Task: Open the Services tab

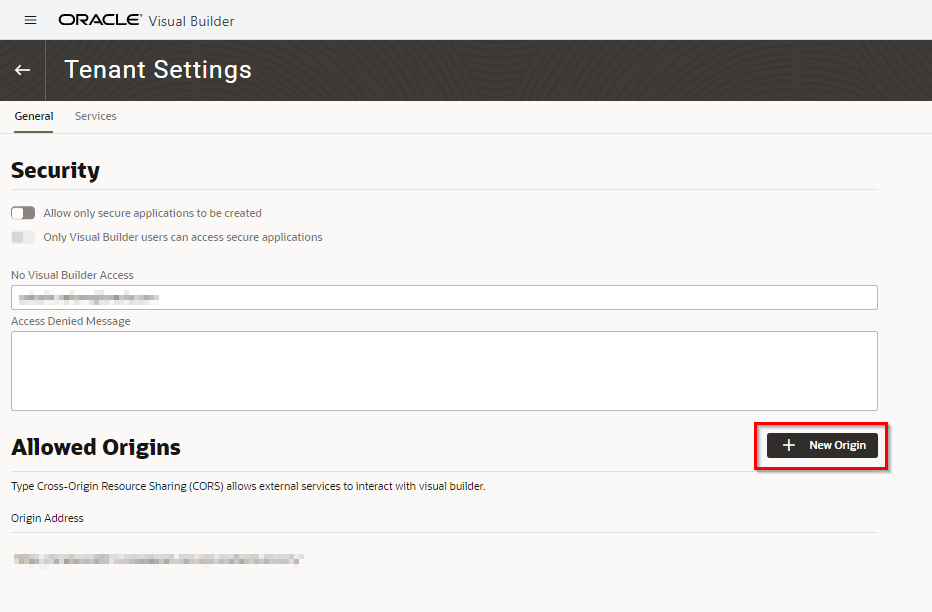Action: tap(96, 116)
